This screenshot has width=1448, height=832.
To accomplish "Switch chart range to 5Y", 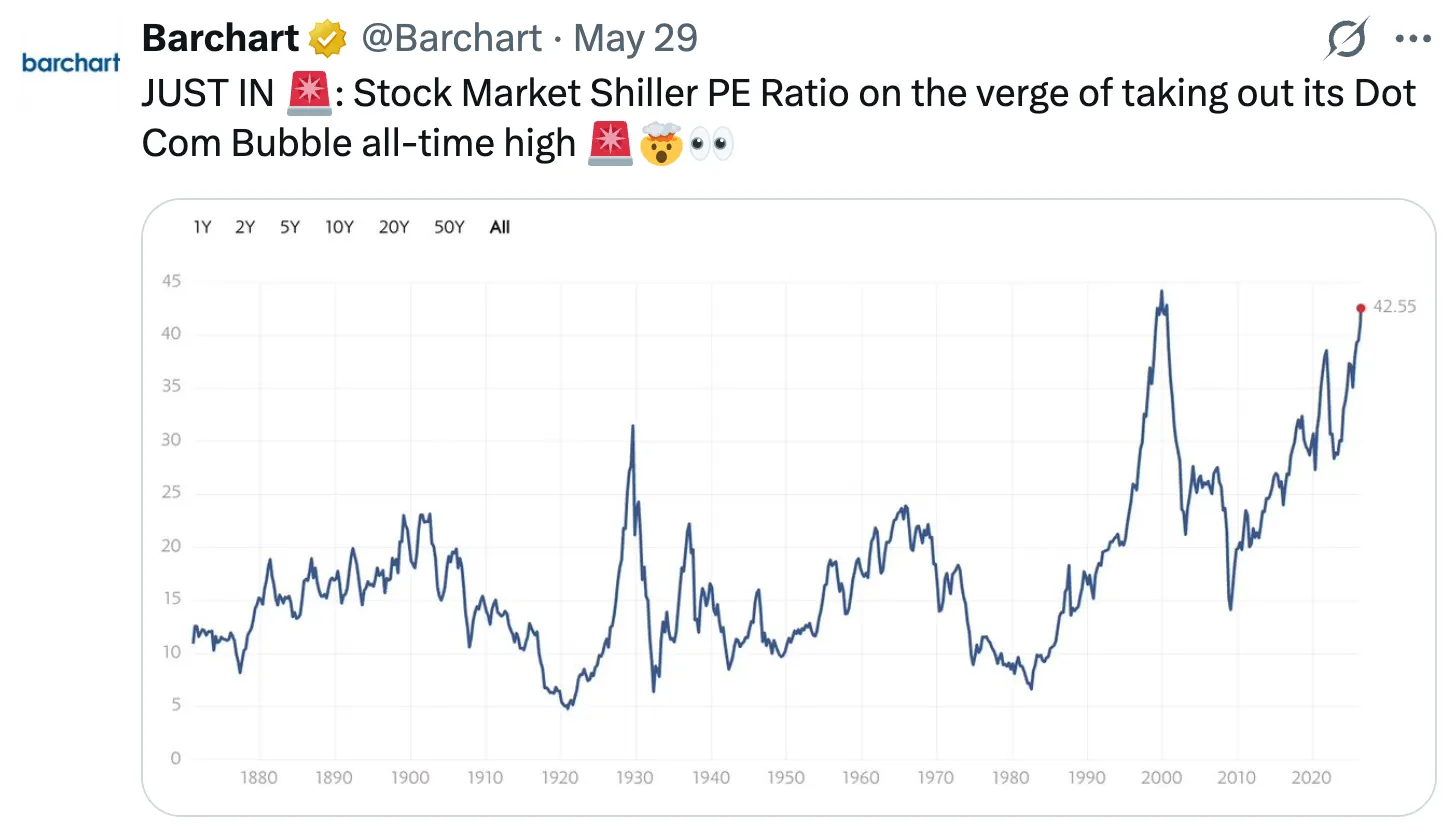I will 290,227.
